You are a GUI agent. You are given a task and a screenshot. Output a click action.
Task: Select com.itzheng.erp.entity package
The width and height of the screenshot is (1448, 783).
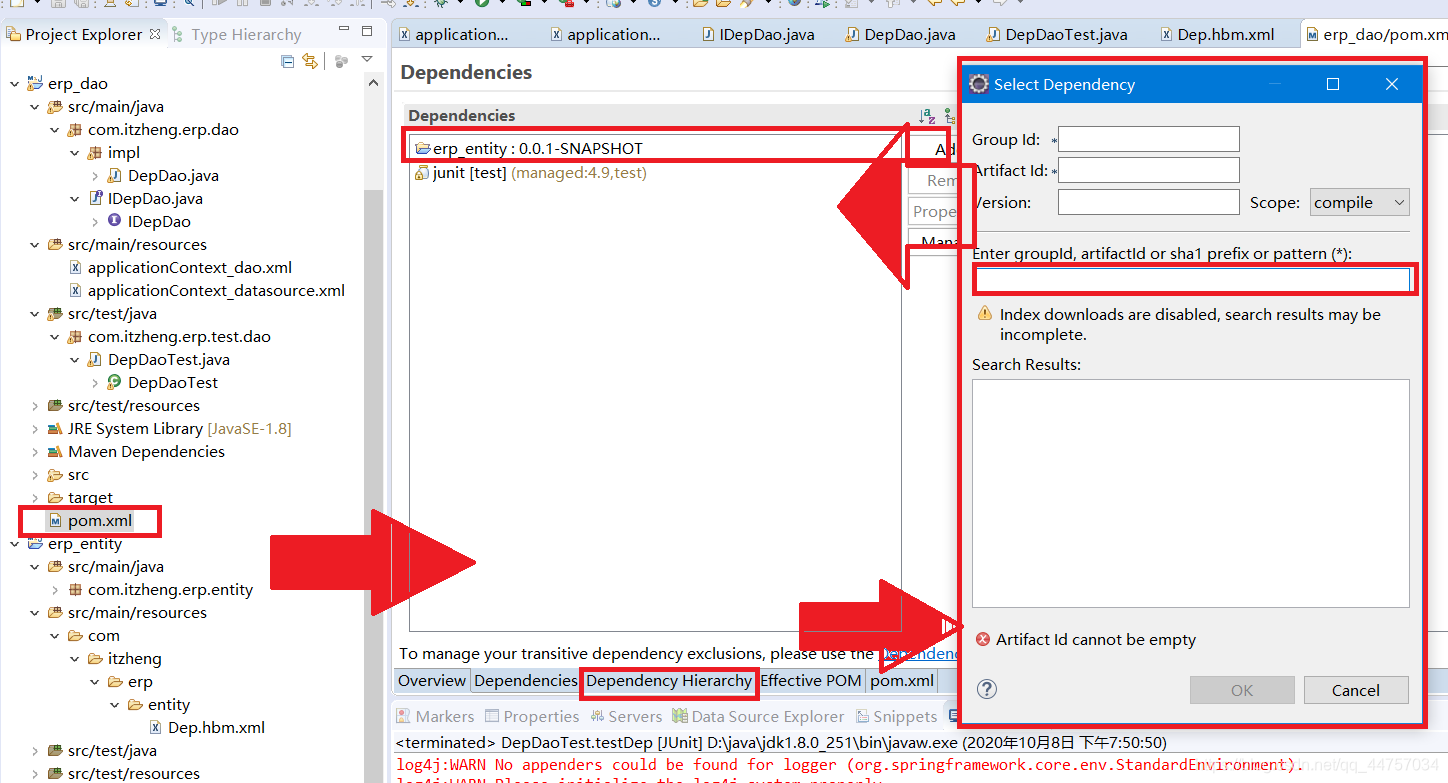point(170,589)
